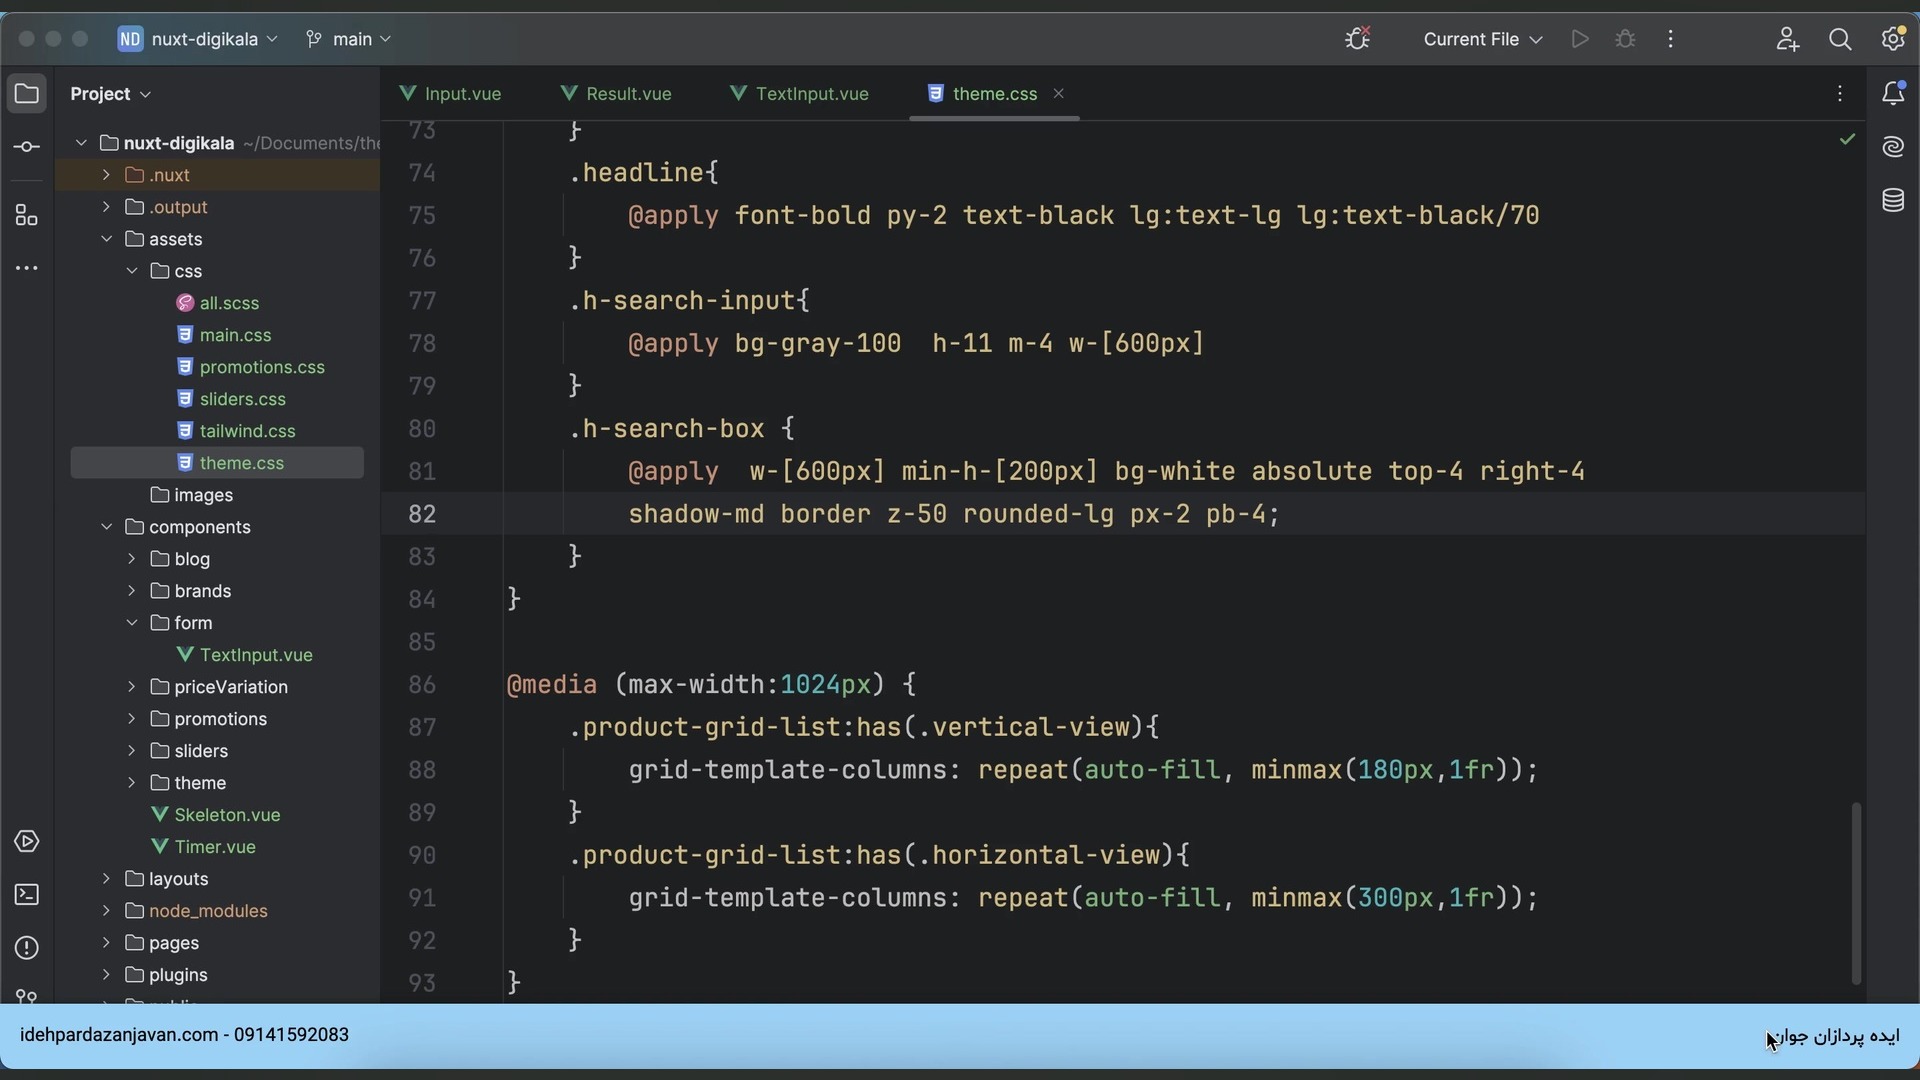Open the Current File run configuration dropdown
Image resolution: width=1920 pixels, height=1080 pixels.
click(1482, 39)
